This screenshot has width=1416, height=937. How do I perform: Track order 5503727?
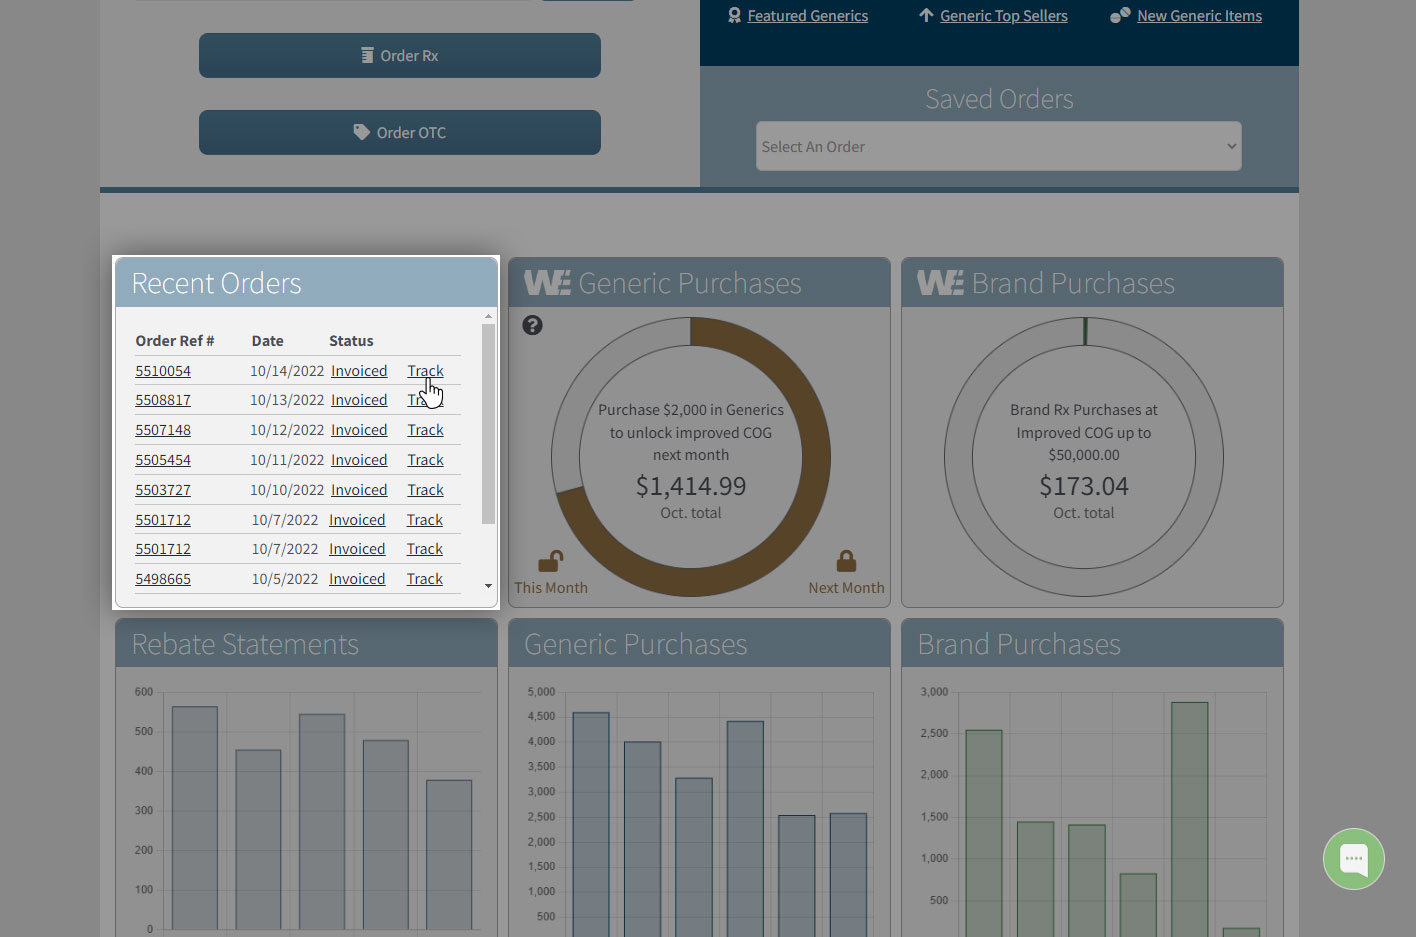pyautogui.click(x=425, y=490)
